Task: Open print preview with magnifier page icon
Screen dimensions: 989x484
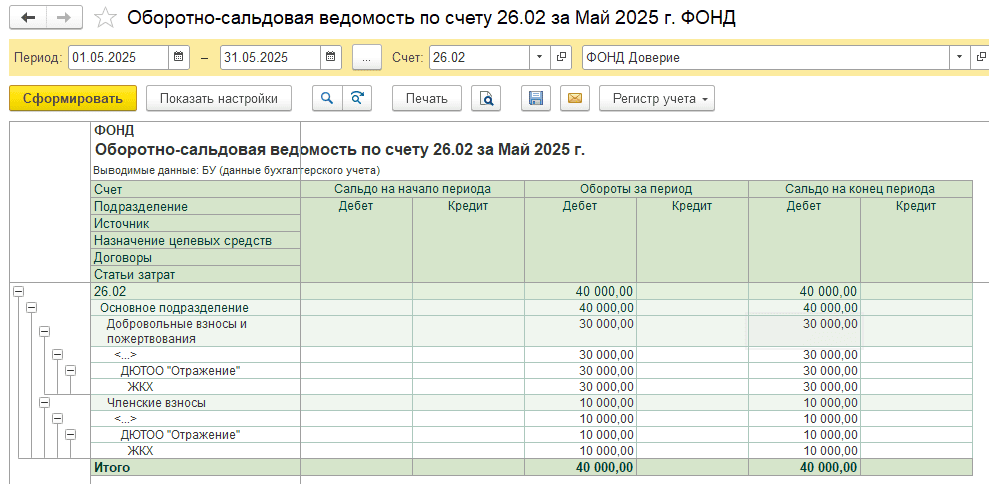Action: 486,98
